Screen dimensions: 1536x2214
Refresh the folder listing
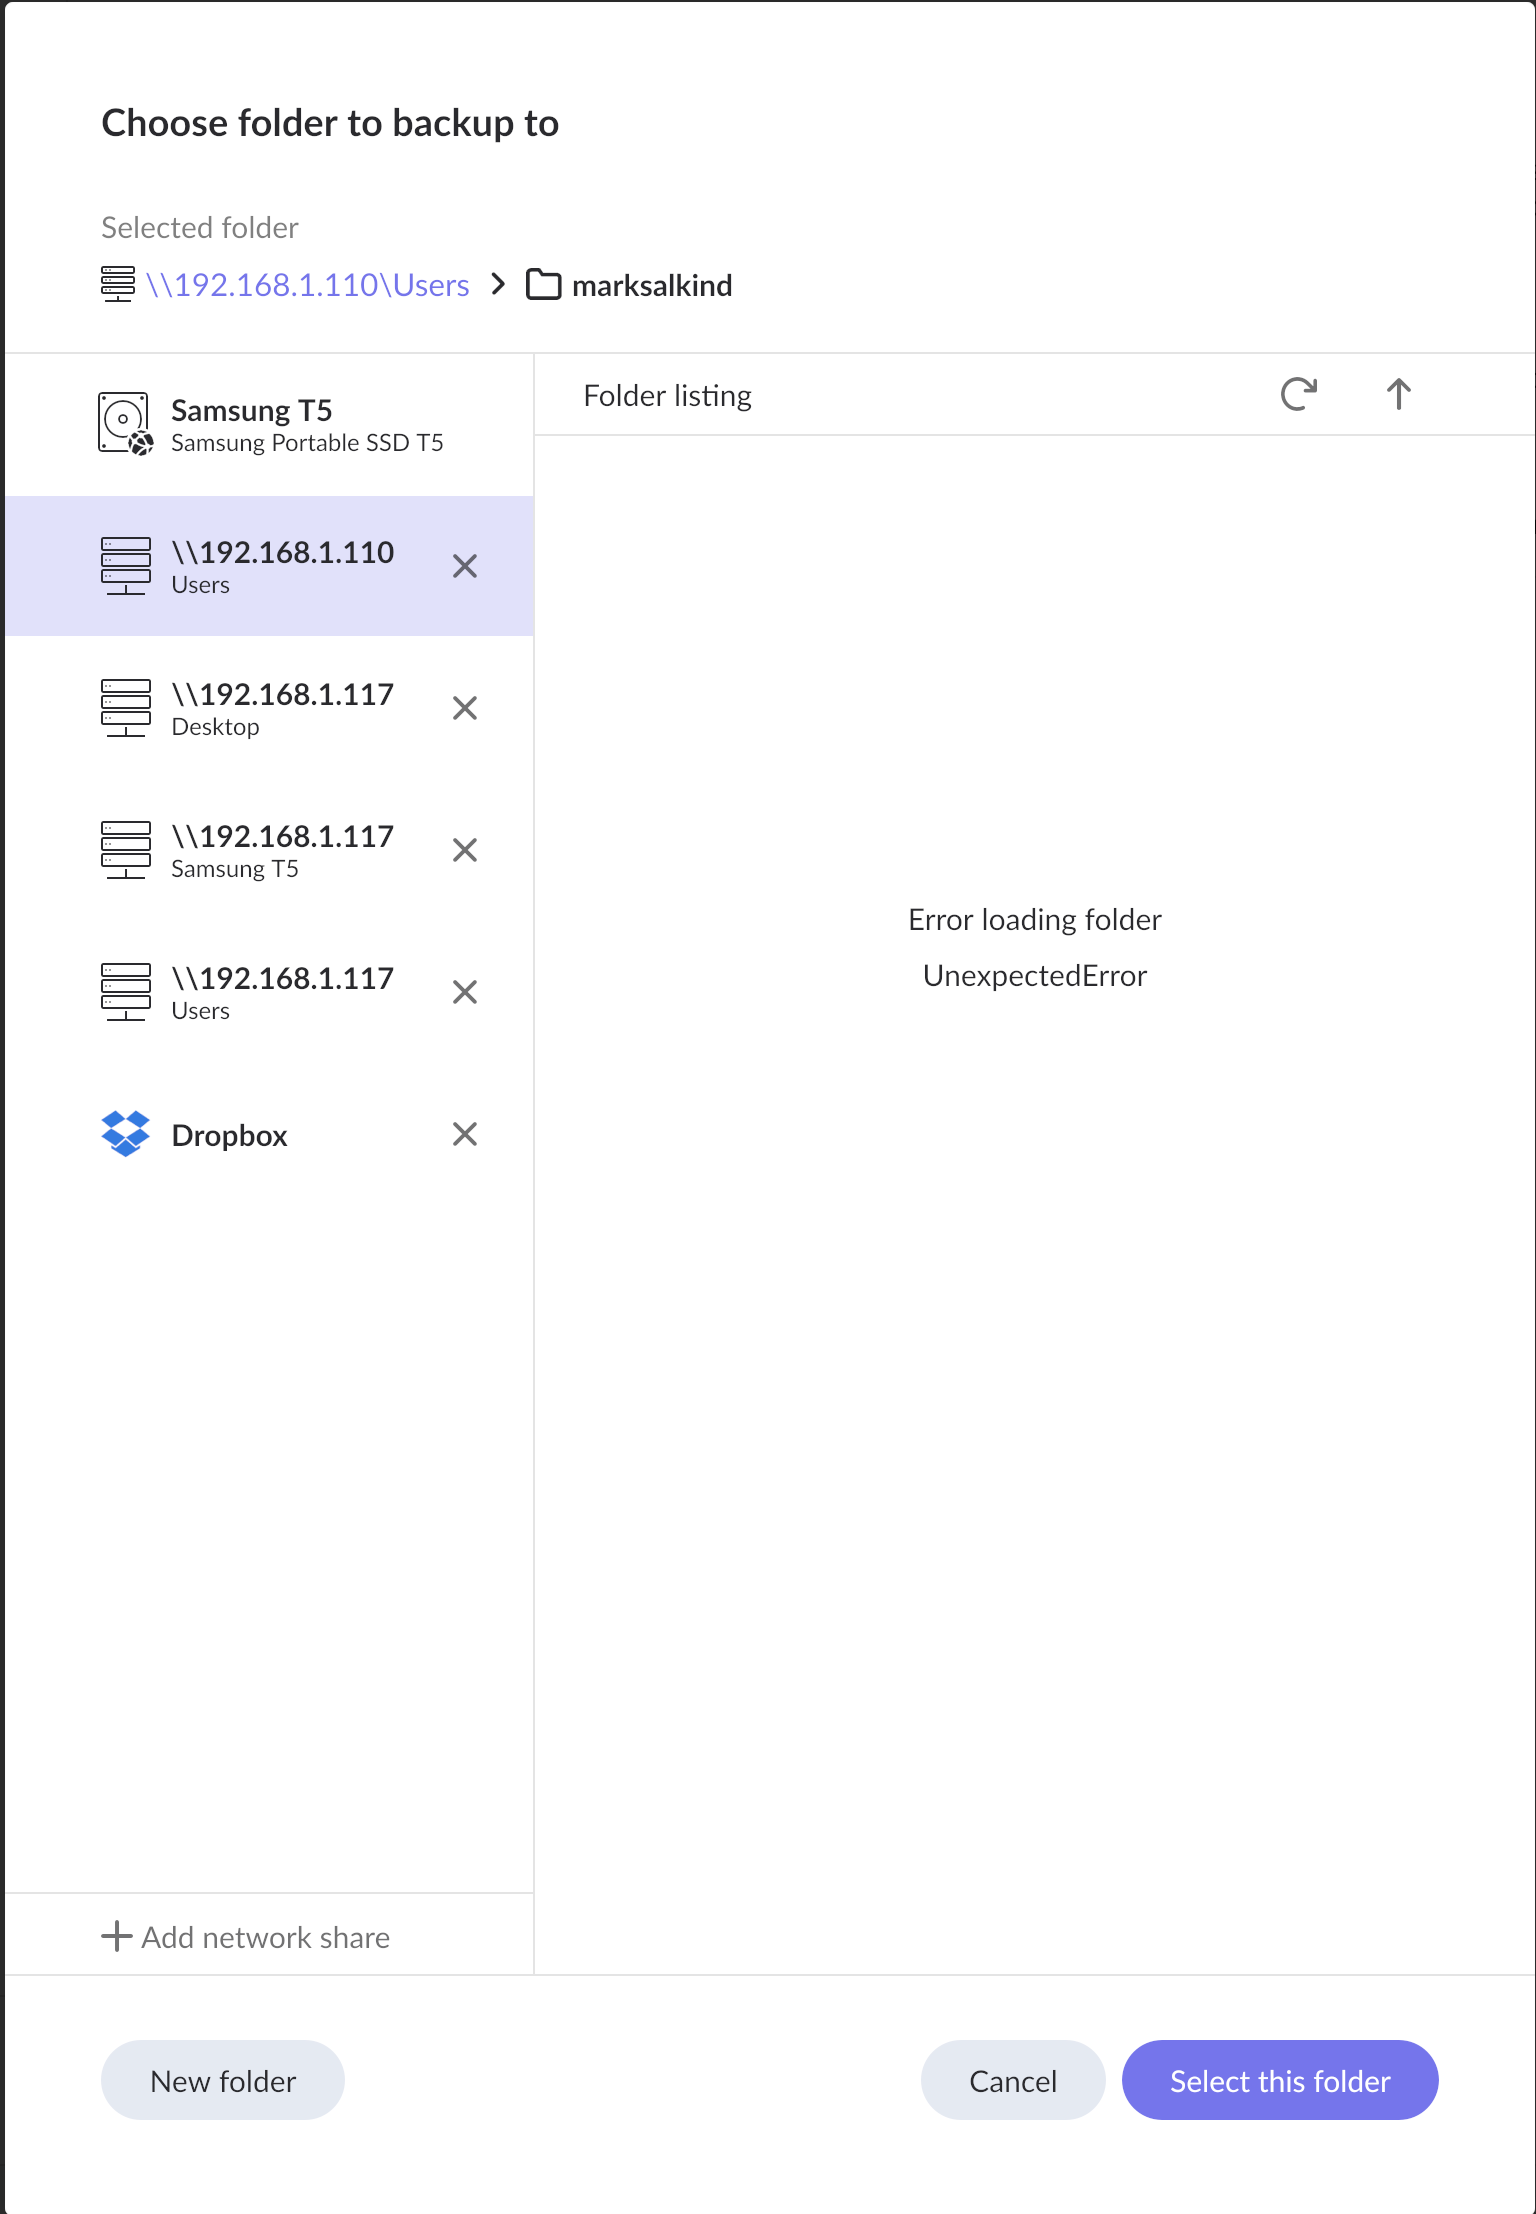(x=1298, y=395)
